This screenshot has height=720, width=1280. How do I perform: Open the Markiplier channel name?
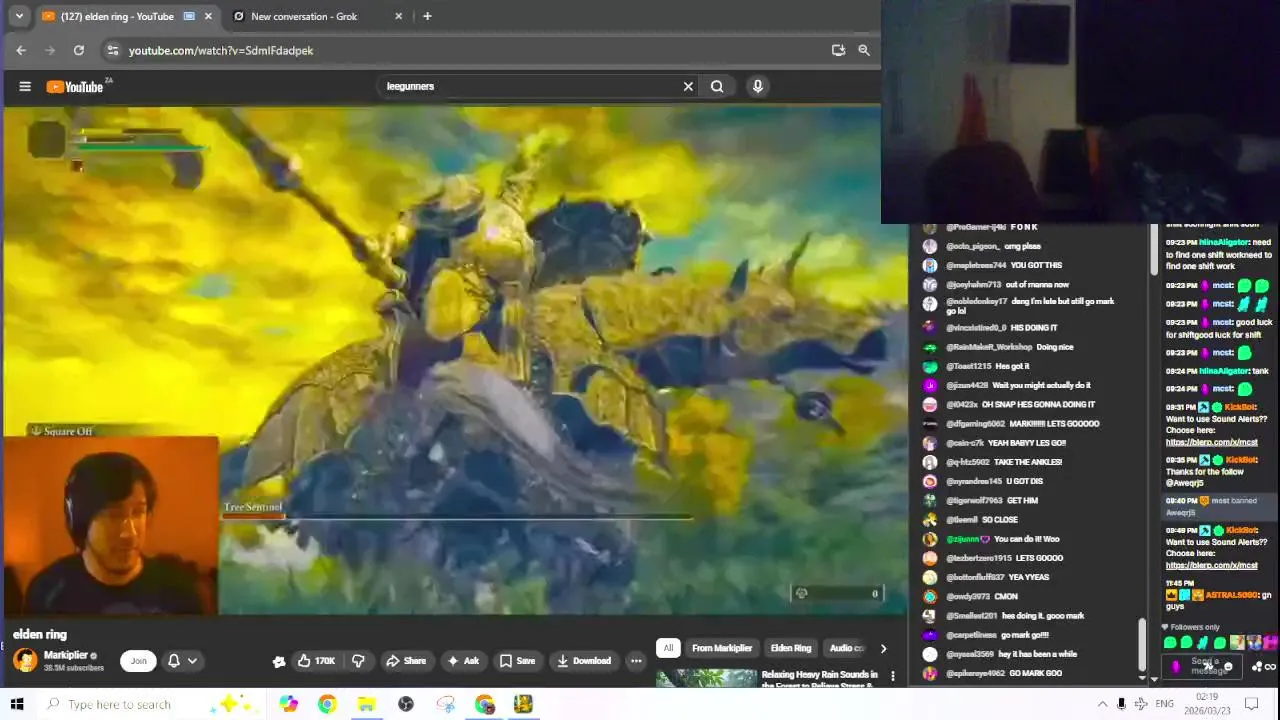[66, 655]
